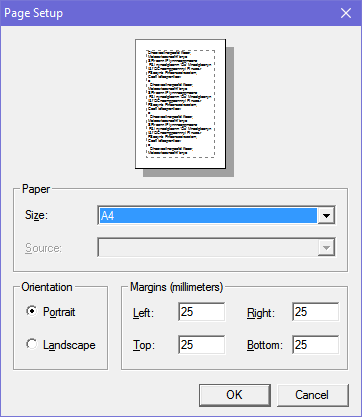
Task: Click the Left margin input field
Action: (202, 312)
